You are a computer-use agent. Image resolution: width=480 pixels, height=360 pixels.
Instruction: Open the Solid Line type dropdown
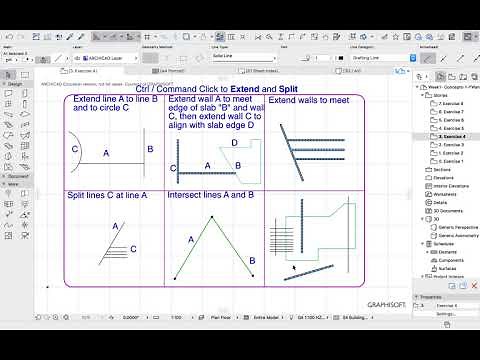tap(244, 57)
